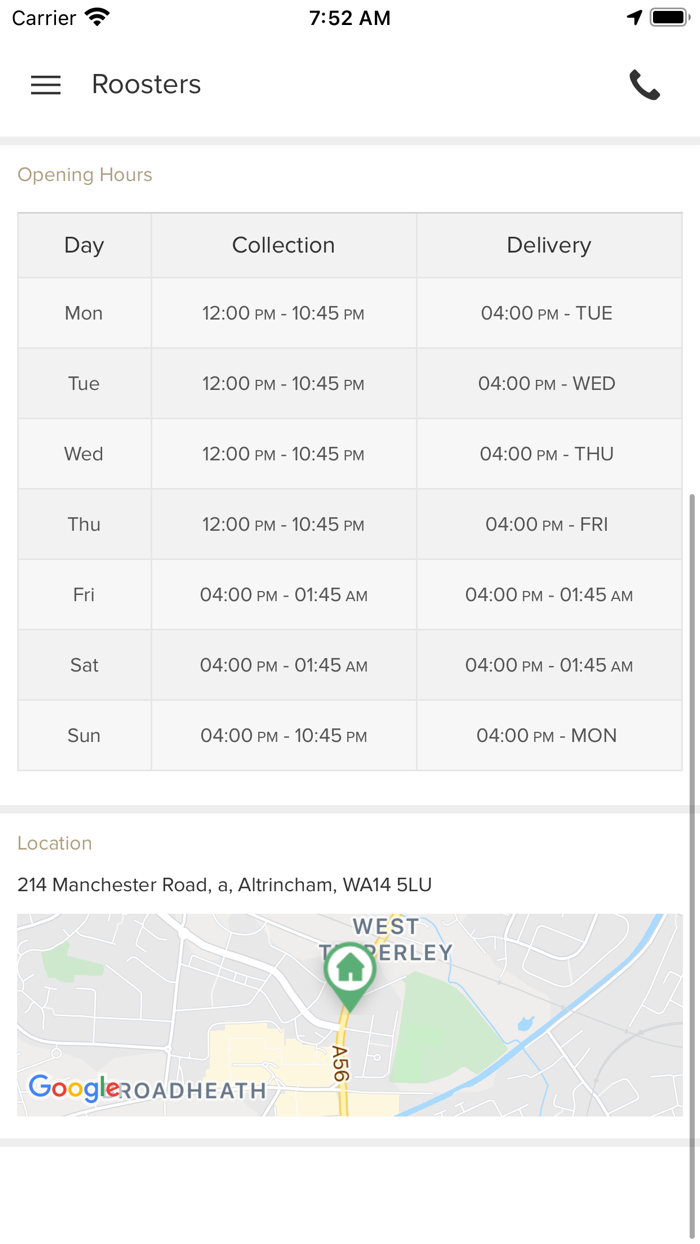
Task: Tap the Roosters title
Action: coord(146,85)
